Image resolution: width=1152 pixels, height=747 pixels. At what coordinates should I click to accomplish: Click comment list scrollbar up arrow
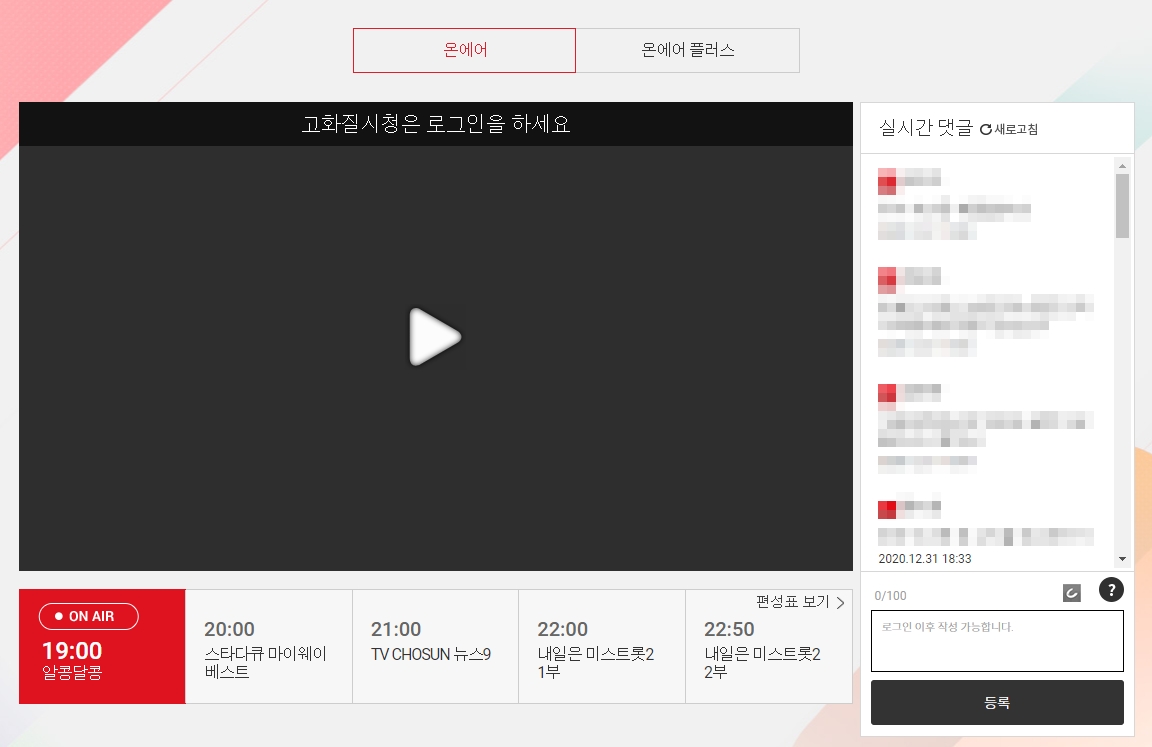pos(1122,166)
